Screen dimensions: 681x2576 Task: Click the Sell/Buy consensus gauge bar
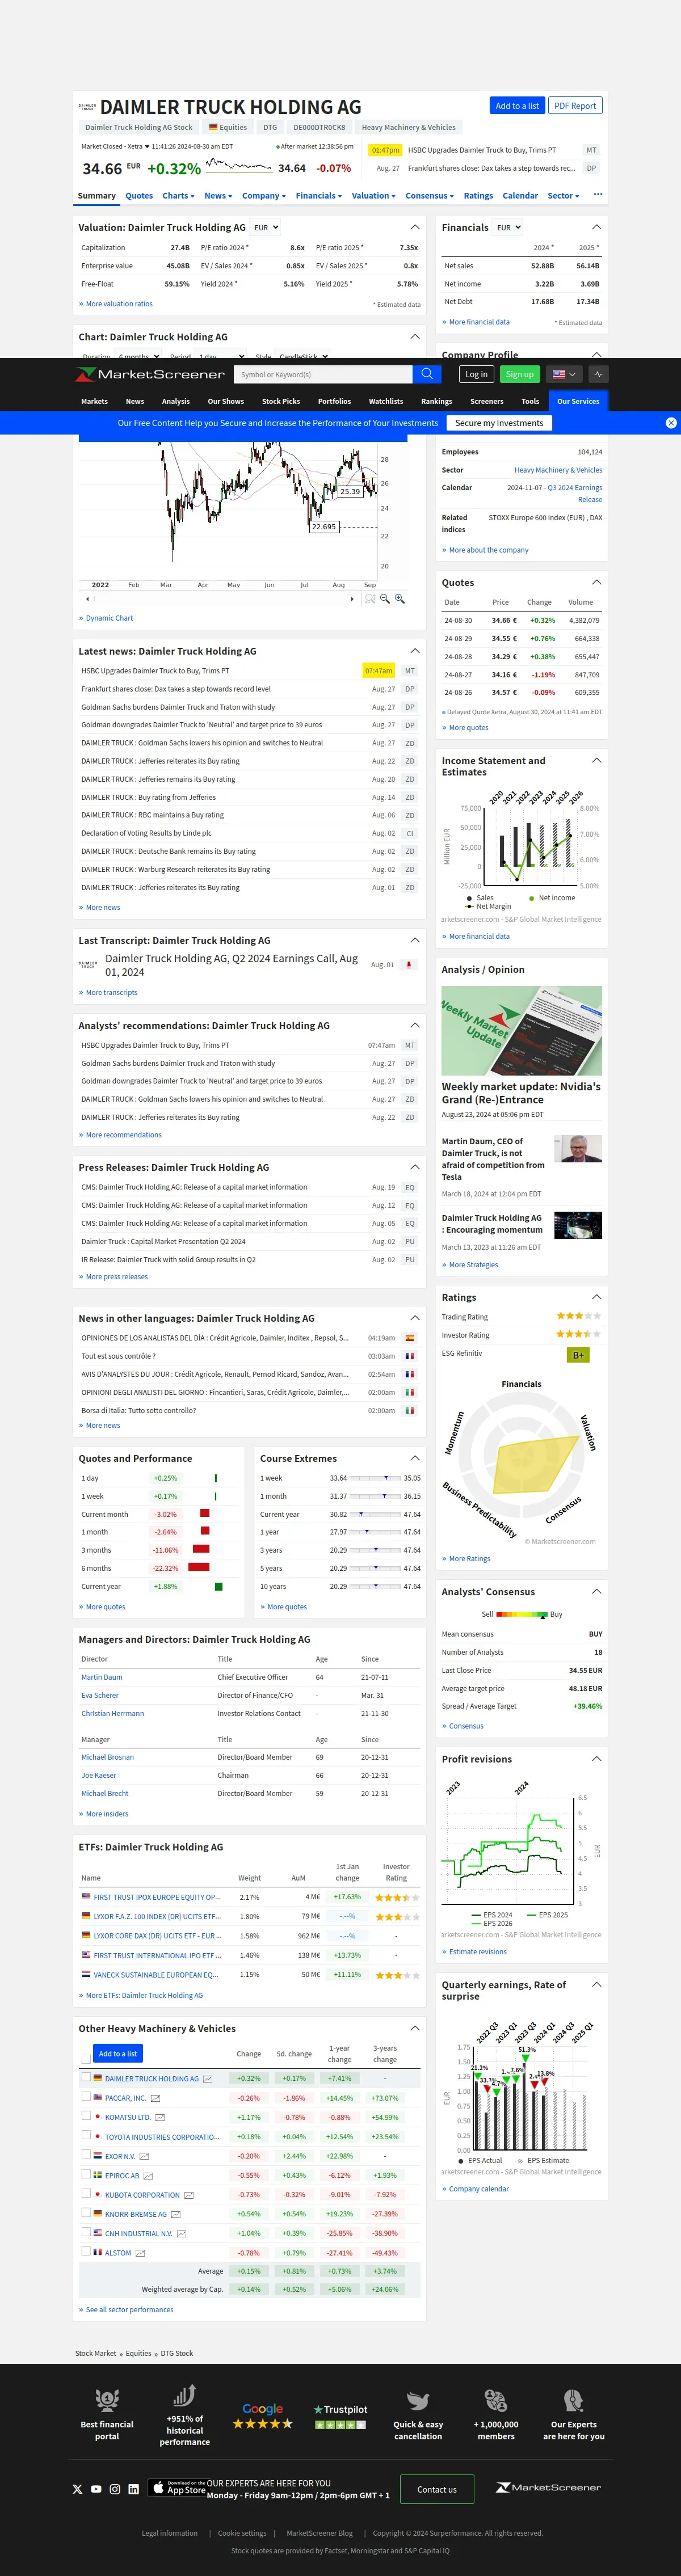(x=522, y=1614)
